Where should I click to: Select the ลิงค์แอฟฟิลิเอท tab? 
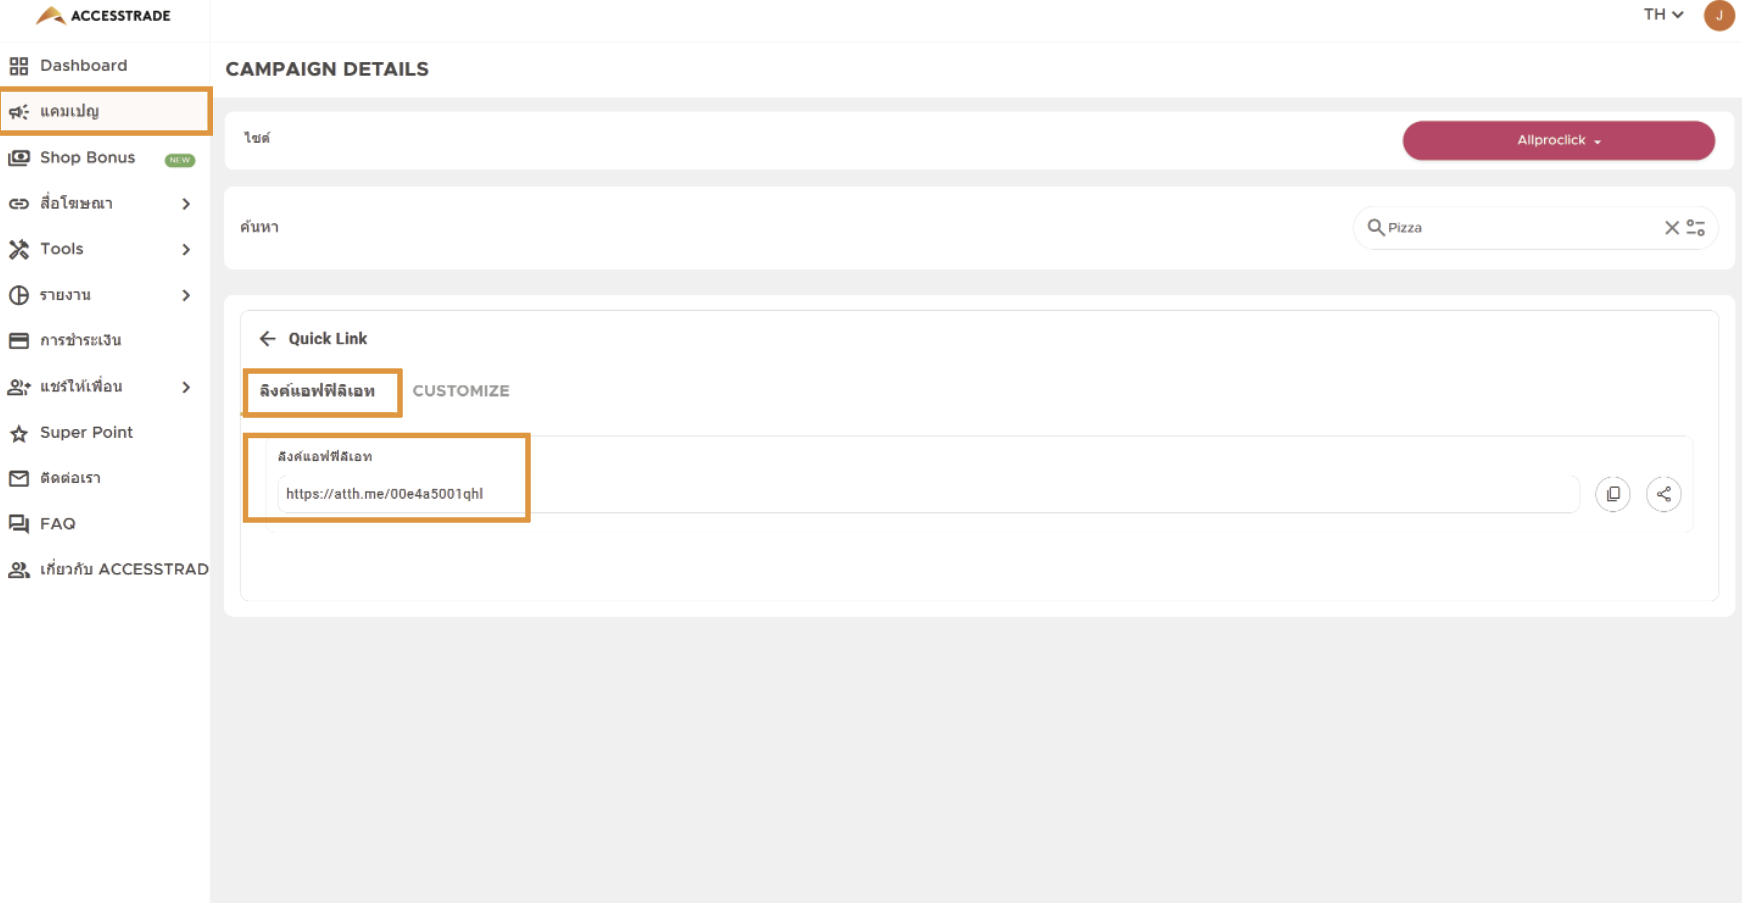coord(318,391)
